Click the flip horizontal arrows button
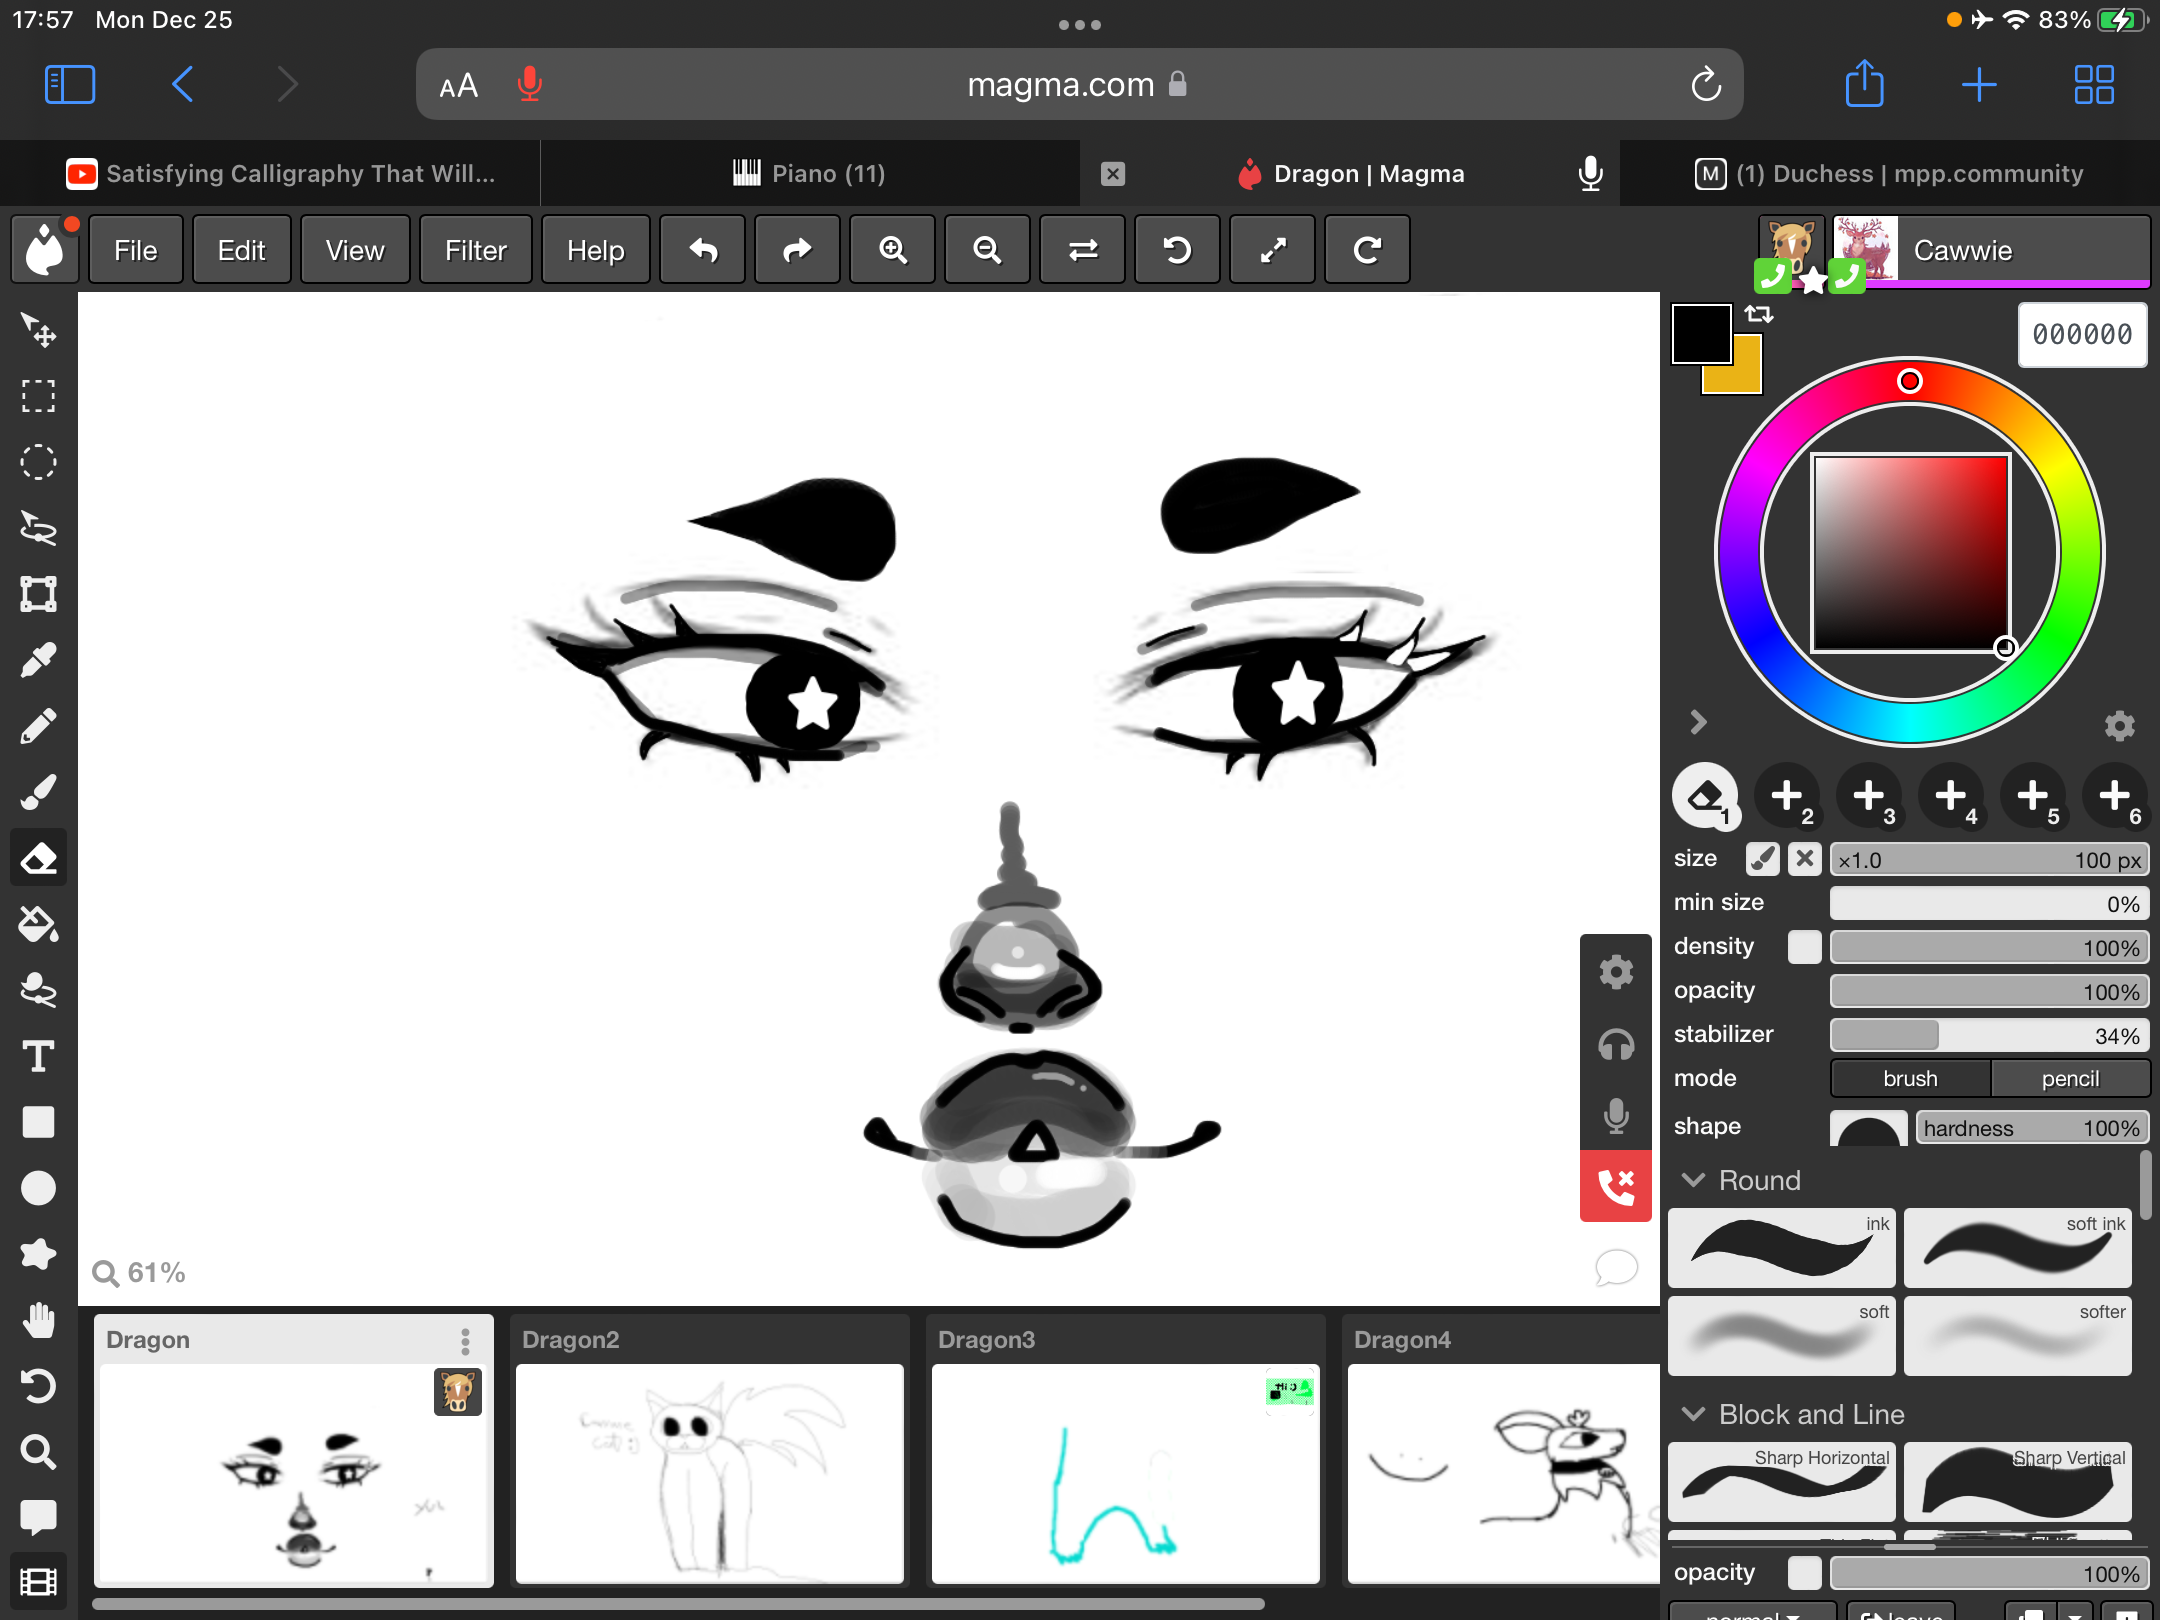The image size is (2160, 1620). [x=1082, y=250]
